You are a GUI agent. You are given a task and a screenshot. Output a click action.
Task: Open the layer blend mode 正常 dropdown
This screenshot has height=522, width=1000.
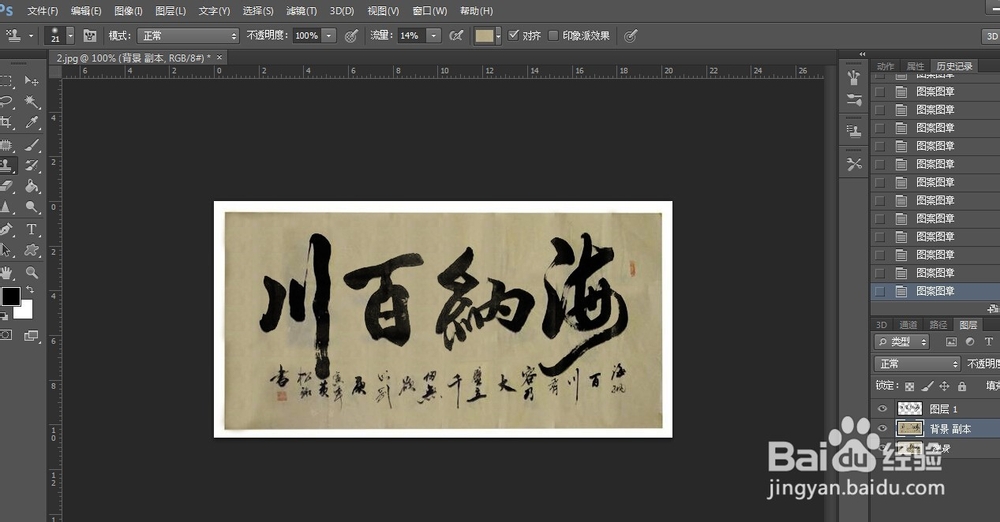pos(917,364)
